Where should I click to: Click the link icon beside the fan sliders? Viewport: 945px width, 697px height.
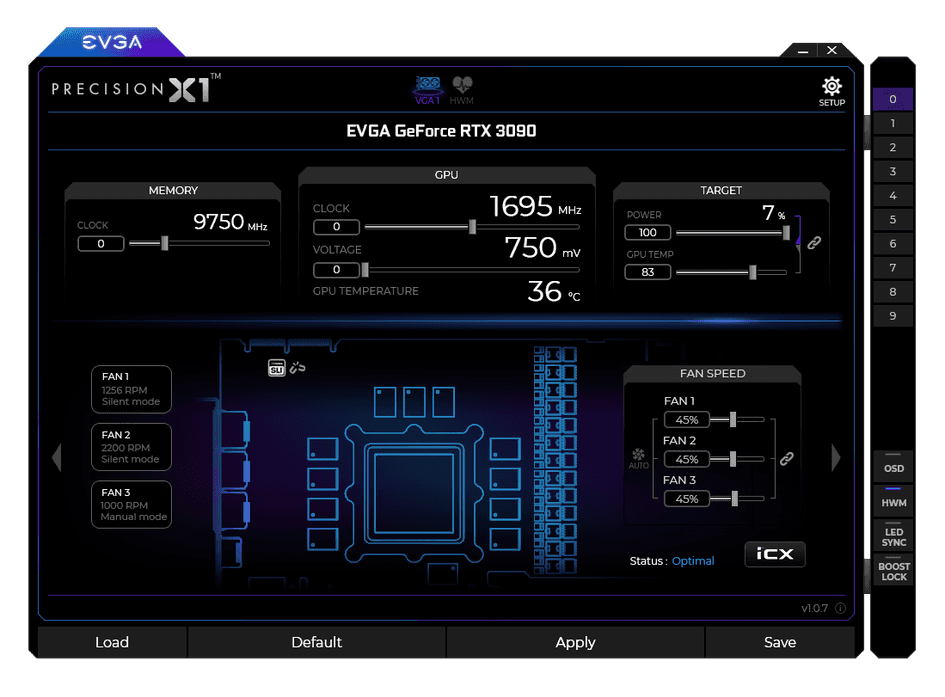(x=786, y=459)
